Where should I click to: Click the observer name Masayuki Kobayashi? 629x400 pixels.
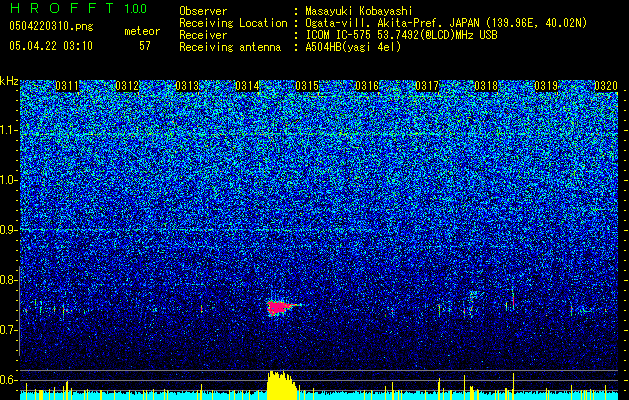(x=359, y=11)
